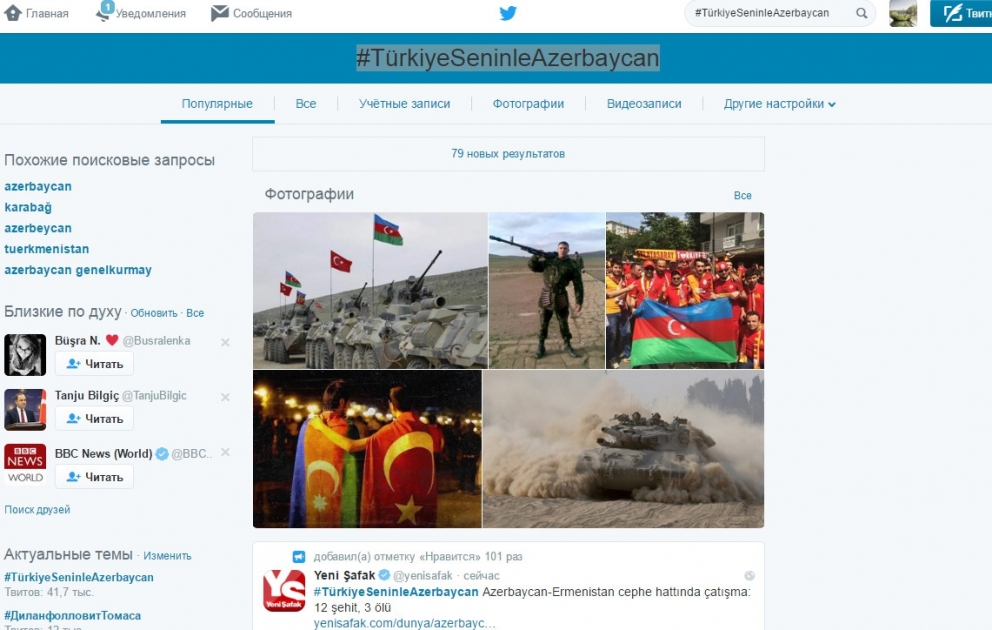
Task: Follow Büşra N. with Читать button
Action: click(94, 364)
